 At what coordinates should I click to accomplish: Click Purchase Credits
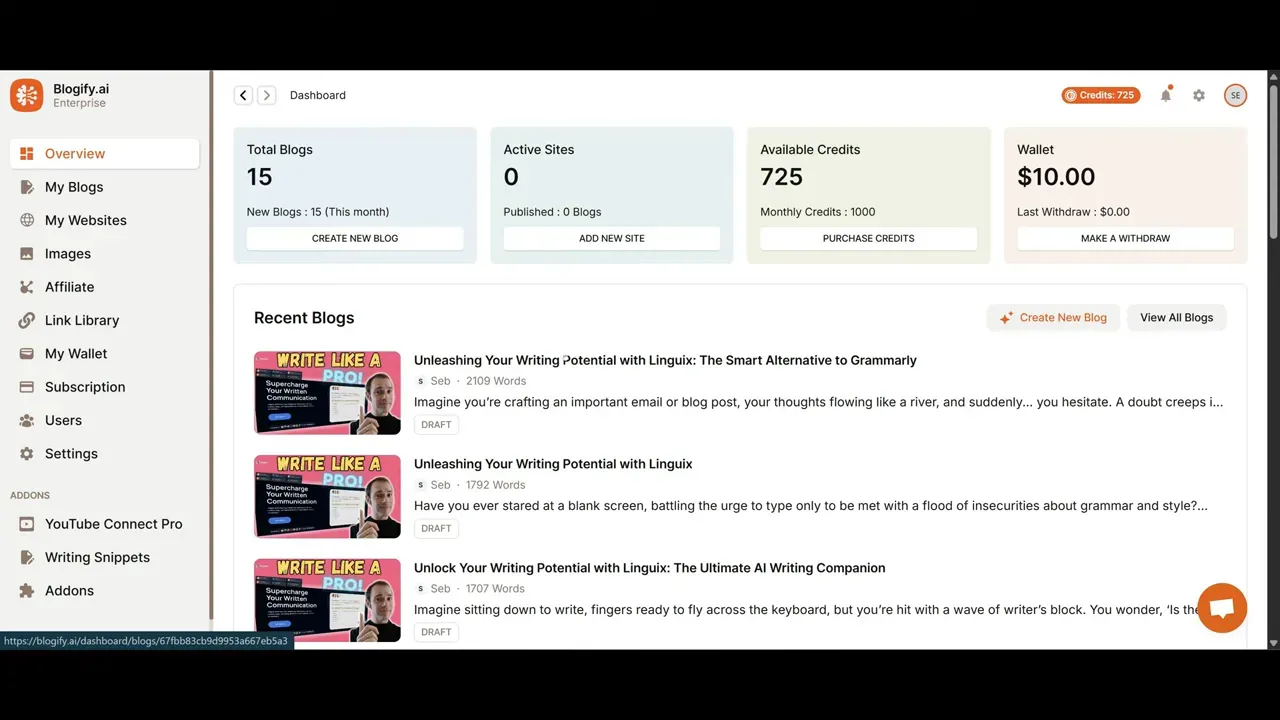[x=868, y=238]
